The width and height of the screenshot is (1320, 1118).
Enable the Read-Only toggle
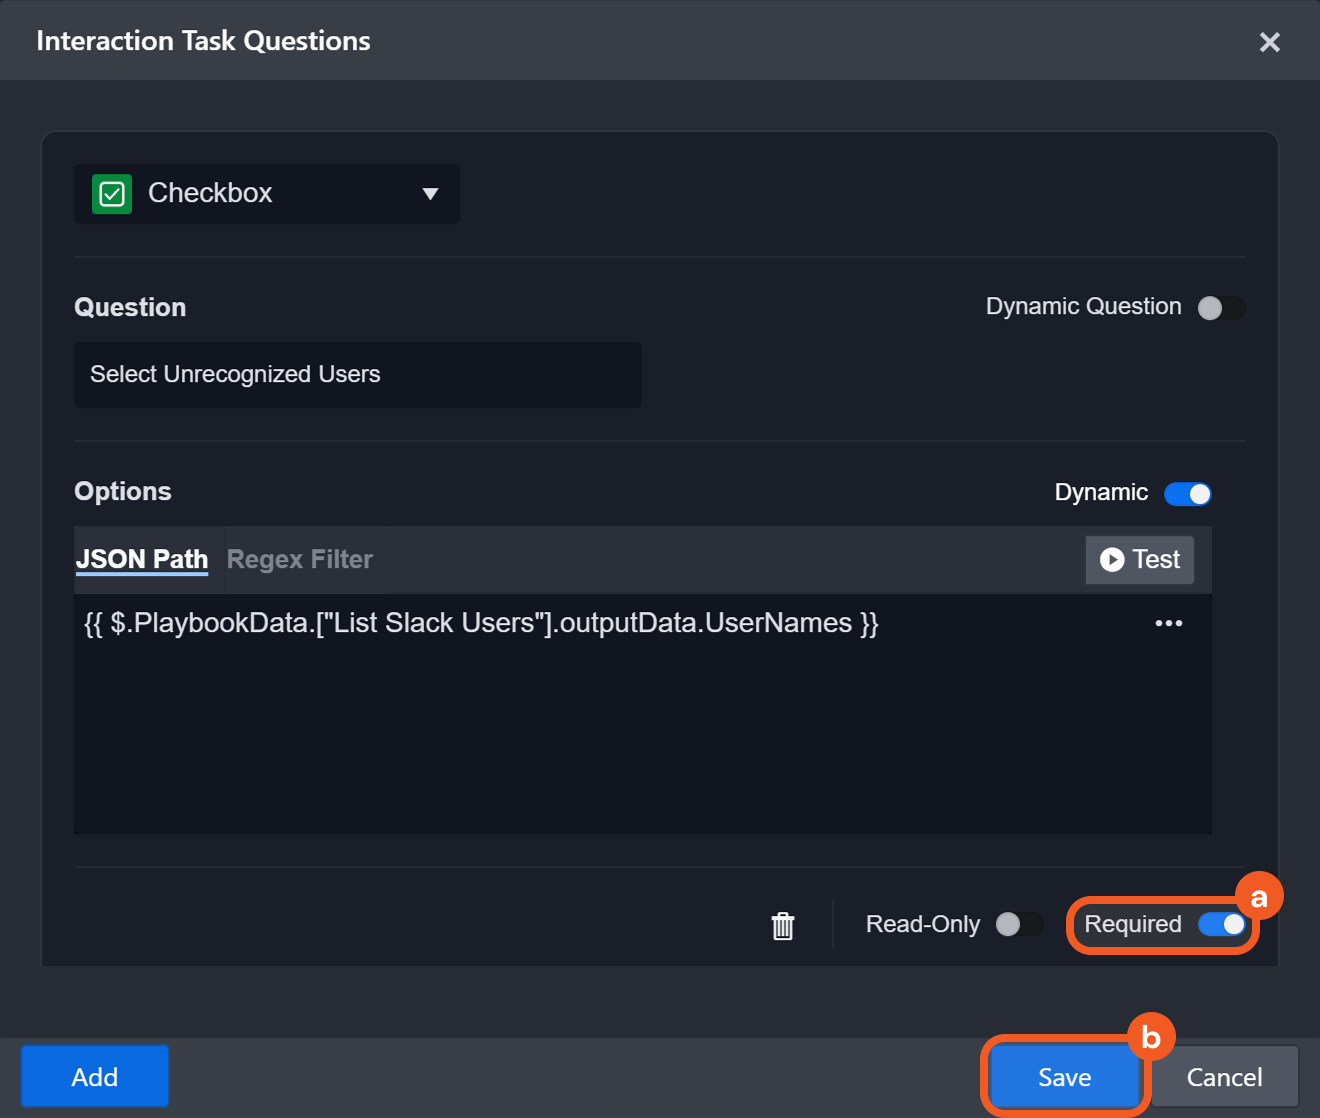tap(1018, 925)
